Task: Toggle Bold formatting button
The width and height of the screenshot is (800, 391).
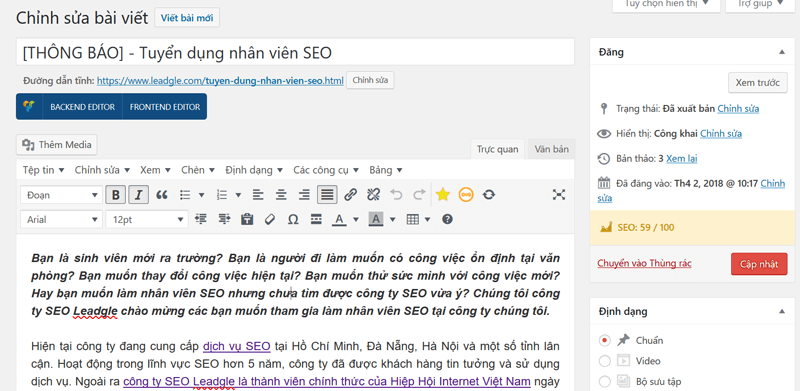Action: [x=116, y=194]
